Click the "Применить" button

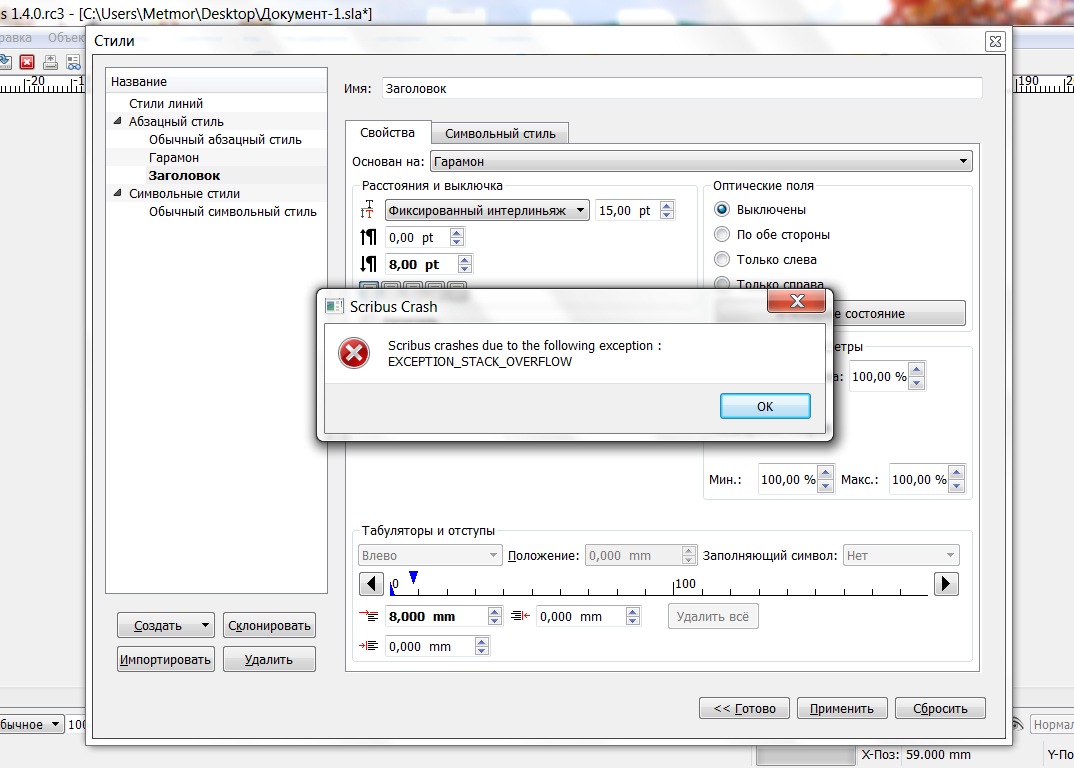click(x=841, y=708)
